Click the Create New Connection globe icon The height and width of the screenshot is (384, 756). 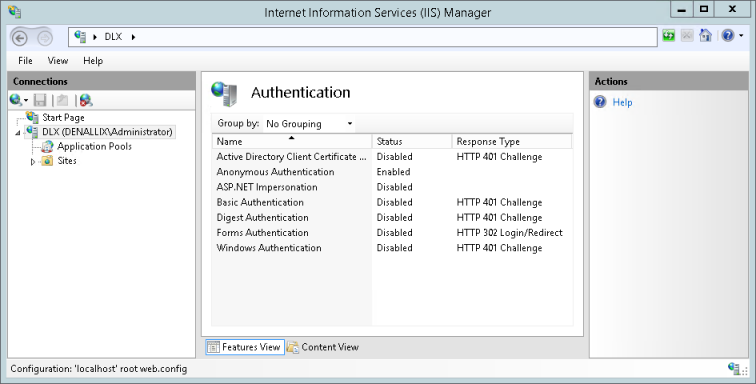click(x=16, y=100)
